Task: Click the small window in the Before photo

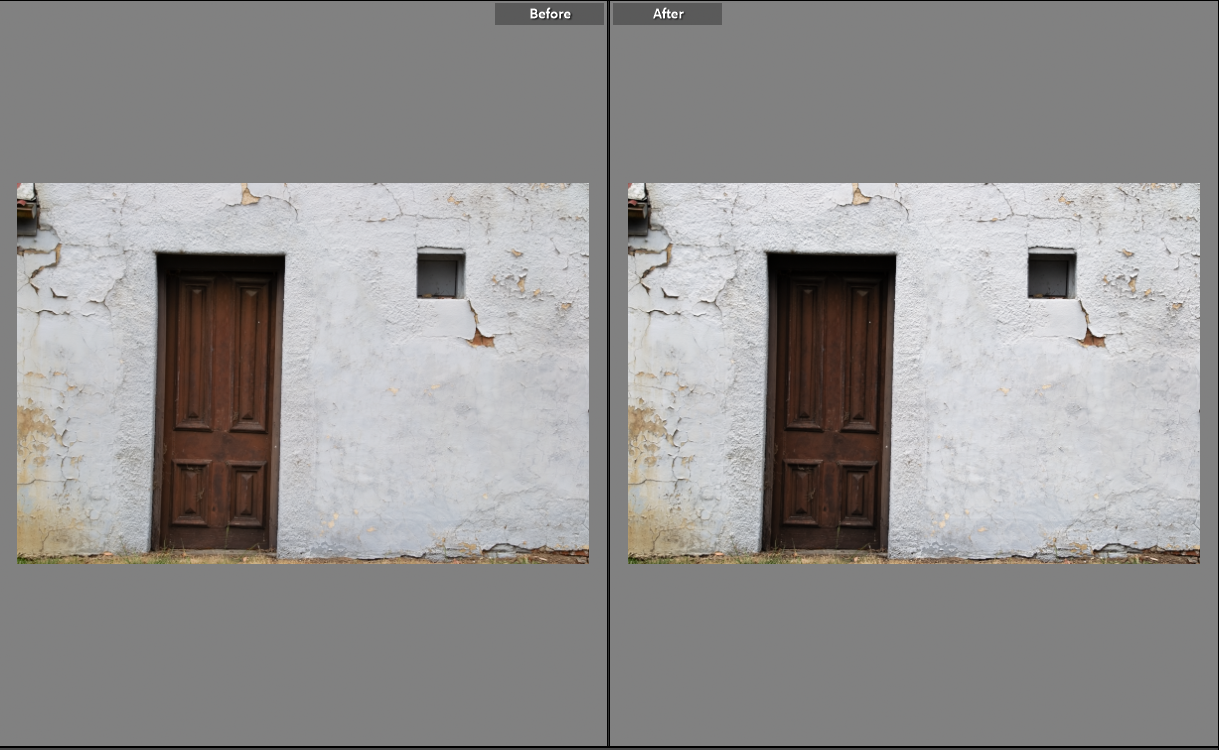Action: tap(439, 272)
